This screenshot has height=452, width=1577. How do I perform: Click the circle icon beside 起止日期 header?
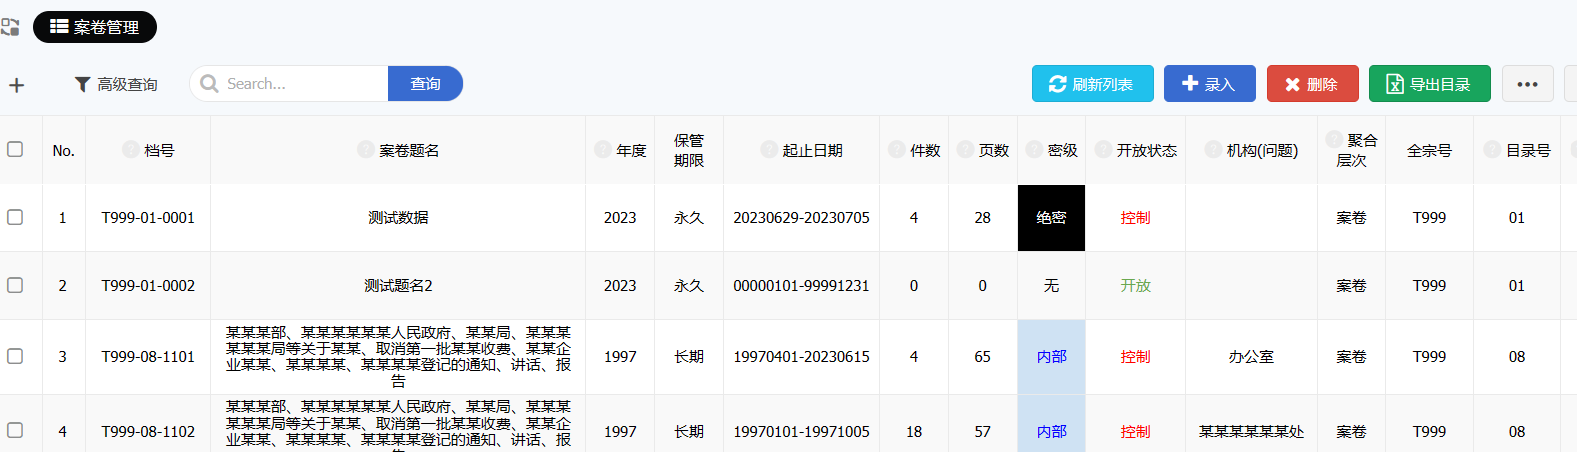pos(768,149)
